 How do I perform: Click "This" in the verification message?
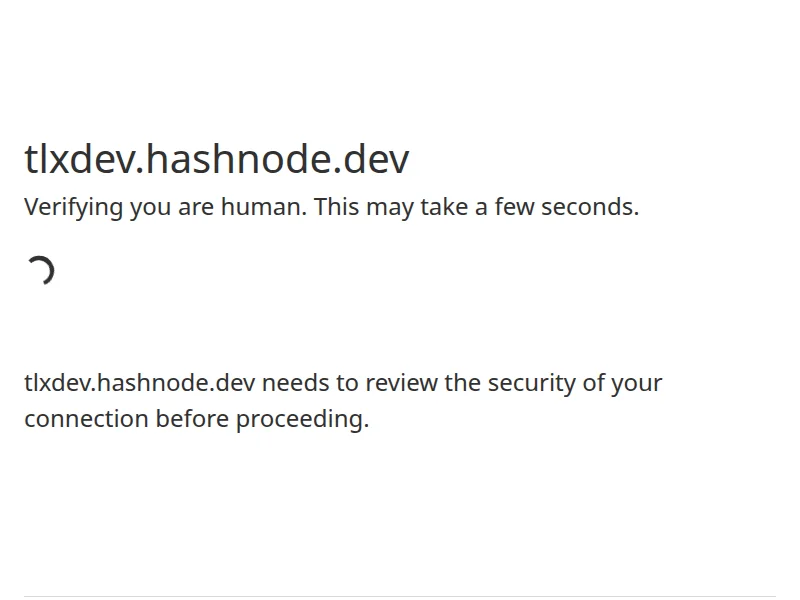[336, 207]
